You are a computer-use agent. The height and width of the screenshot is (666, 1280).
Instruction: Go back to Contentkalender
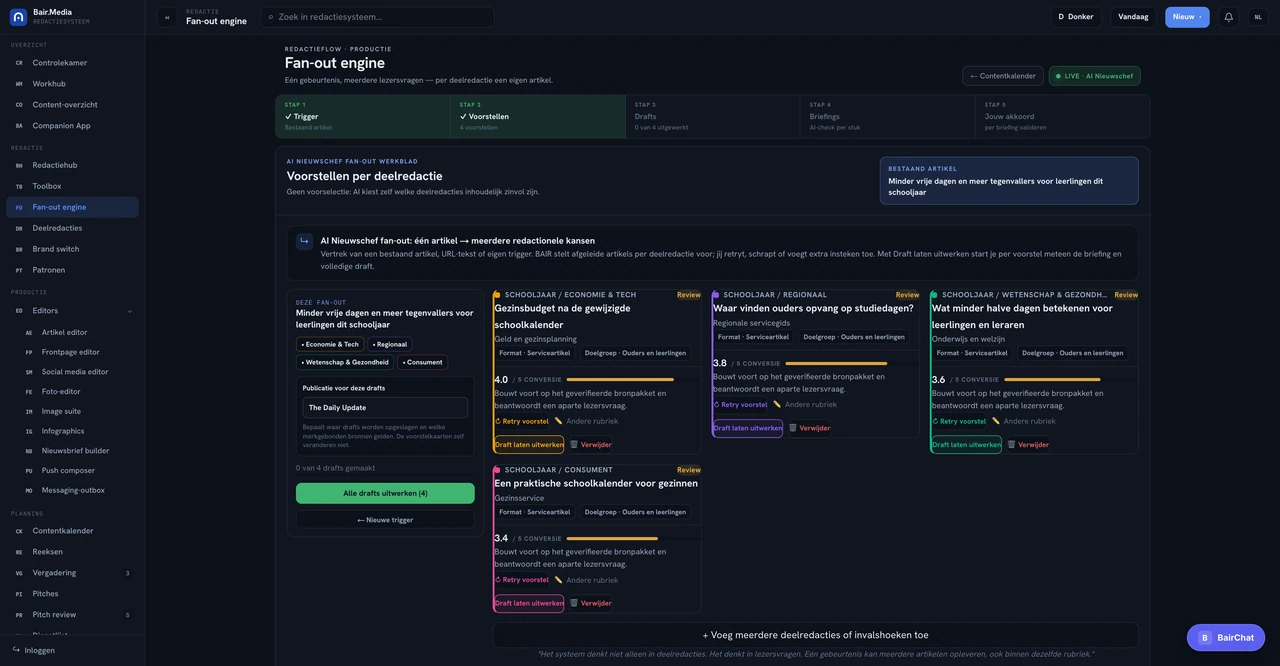click(x=1003, y=76)
